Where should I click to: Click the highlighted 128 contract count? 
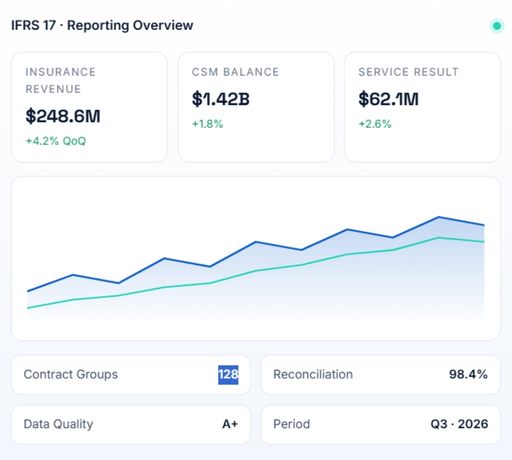tap(228, 375)
